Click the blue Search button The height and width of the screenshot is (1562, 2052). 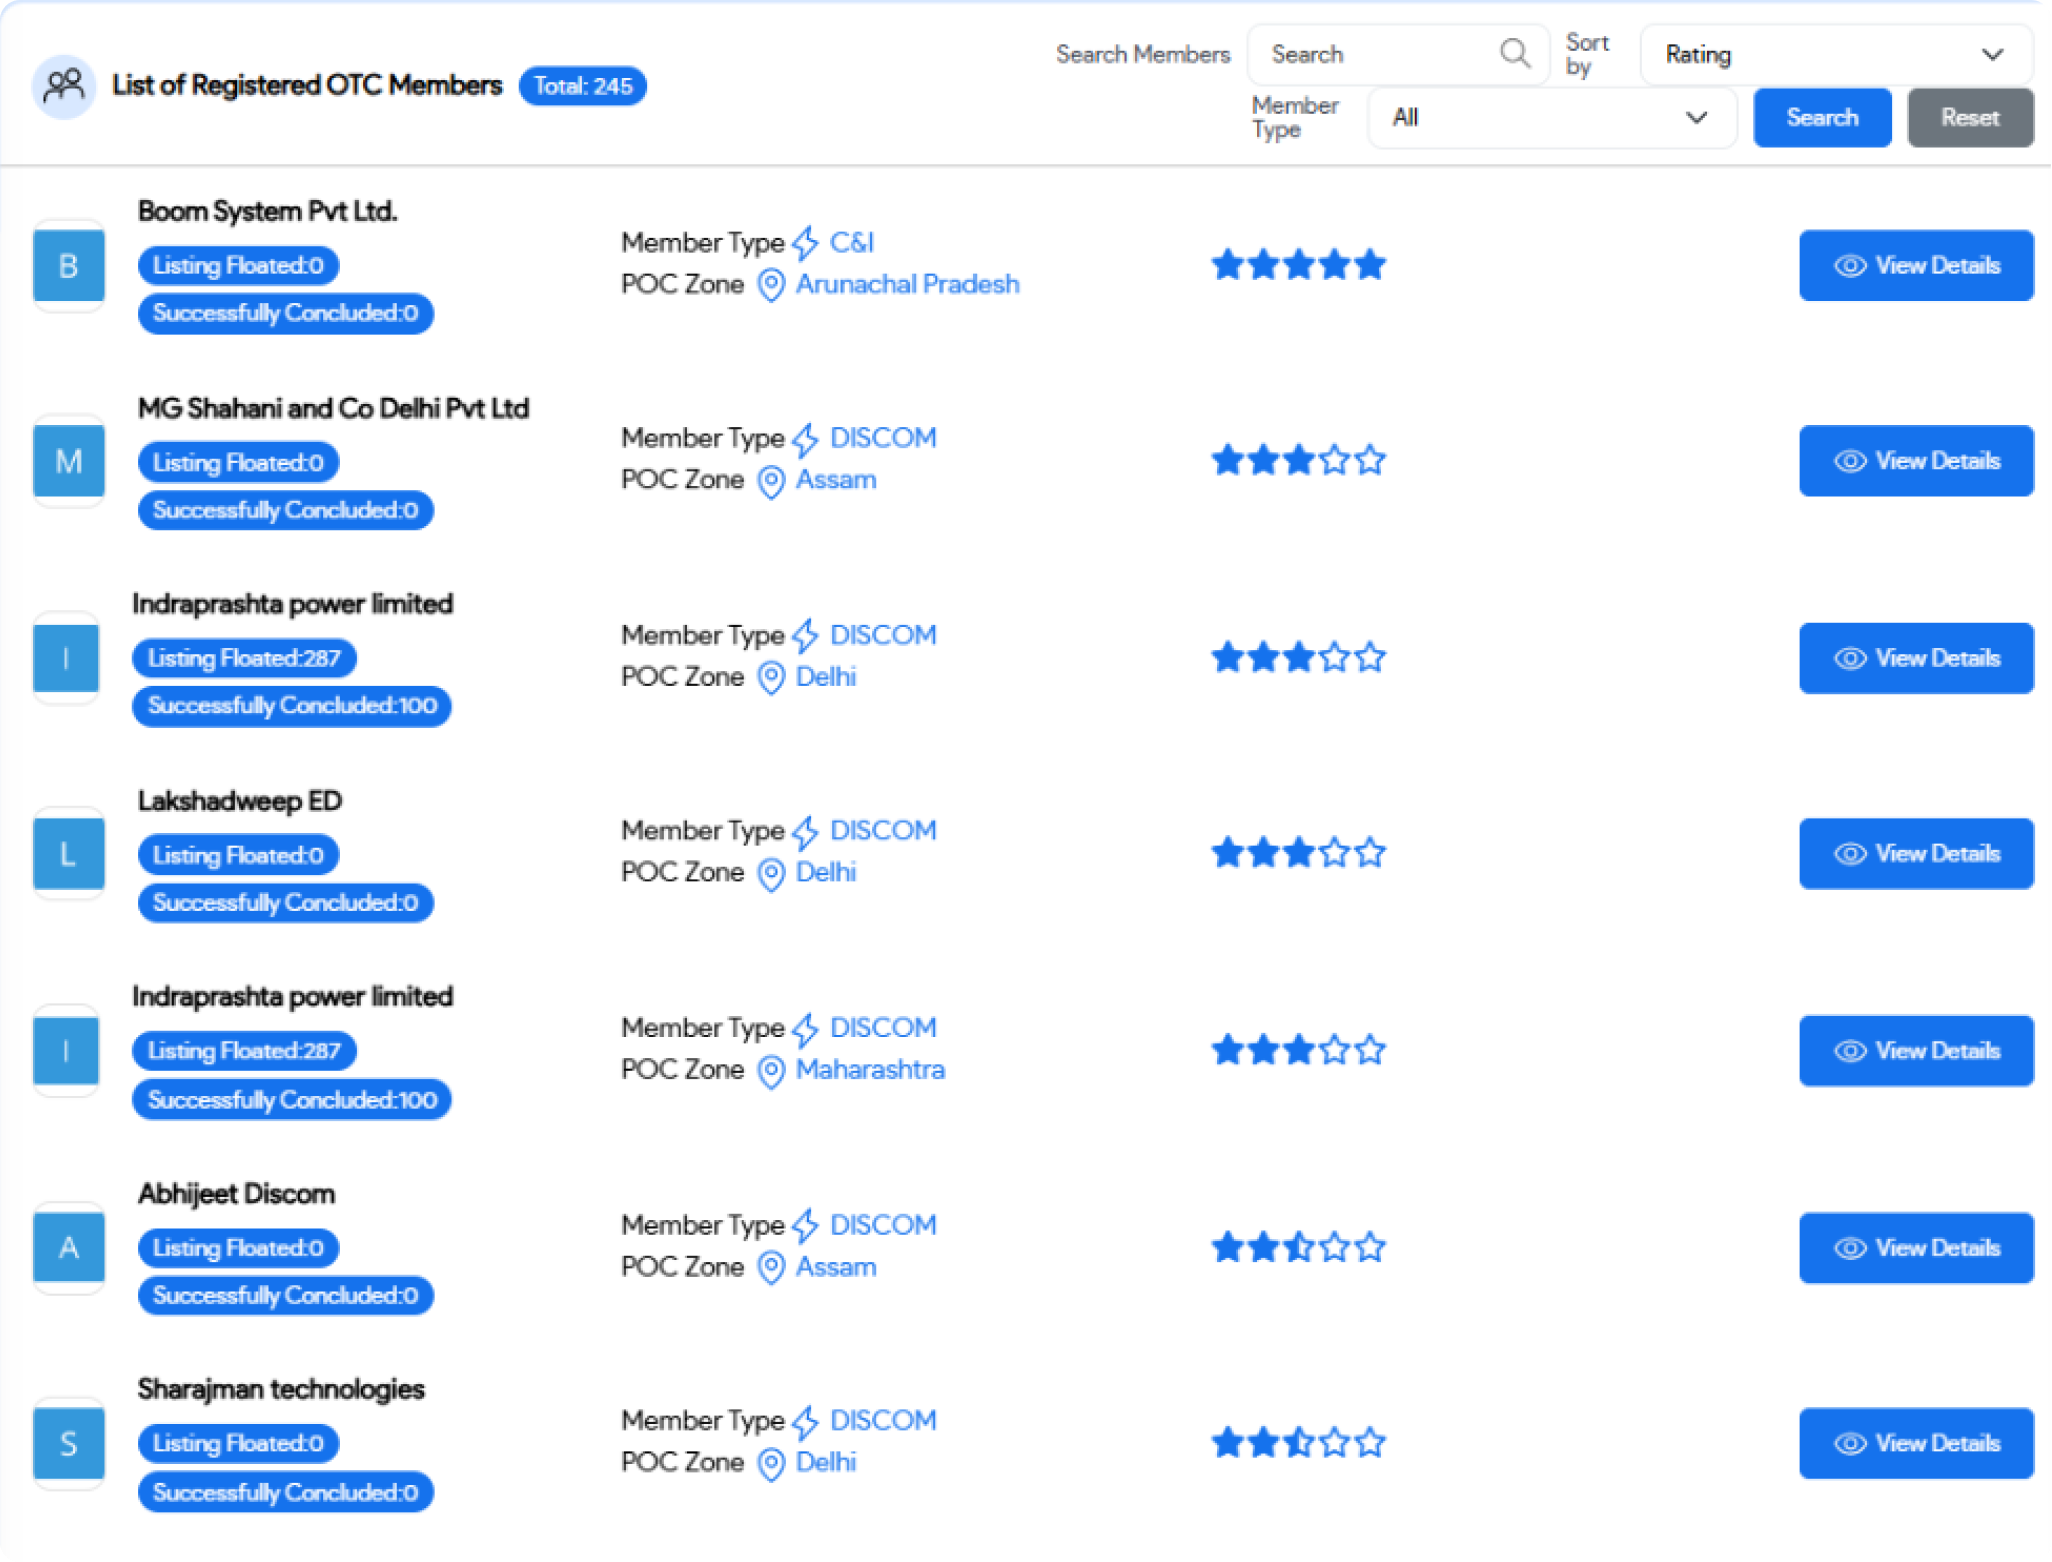(x=1822, y=117)
